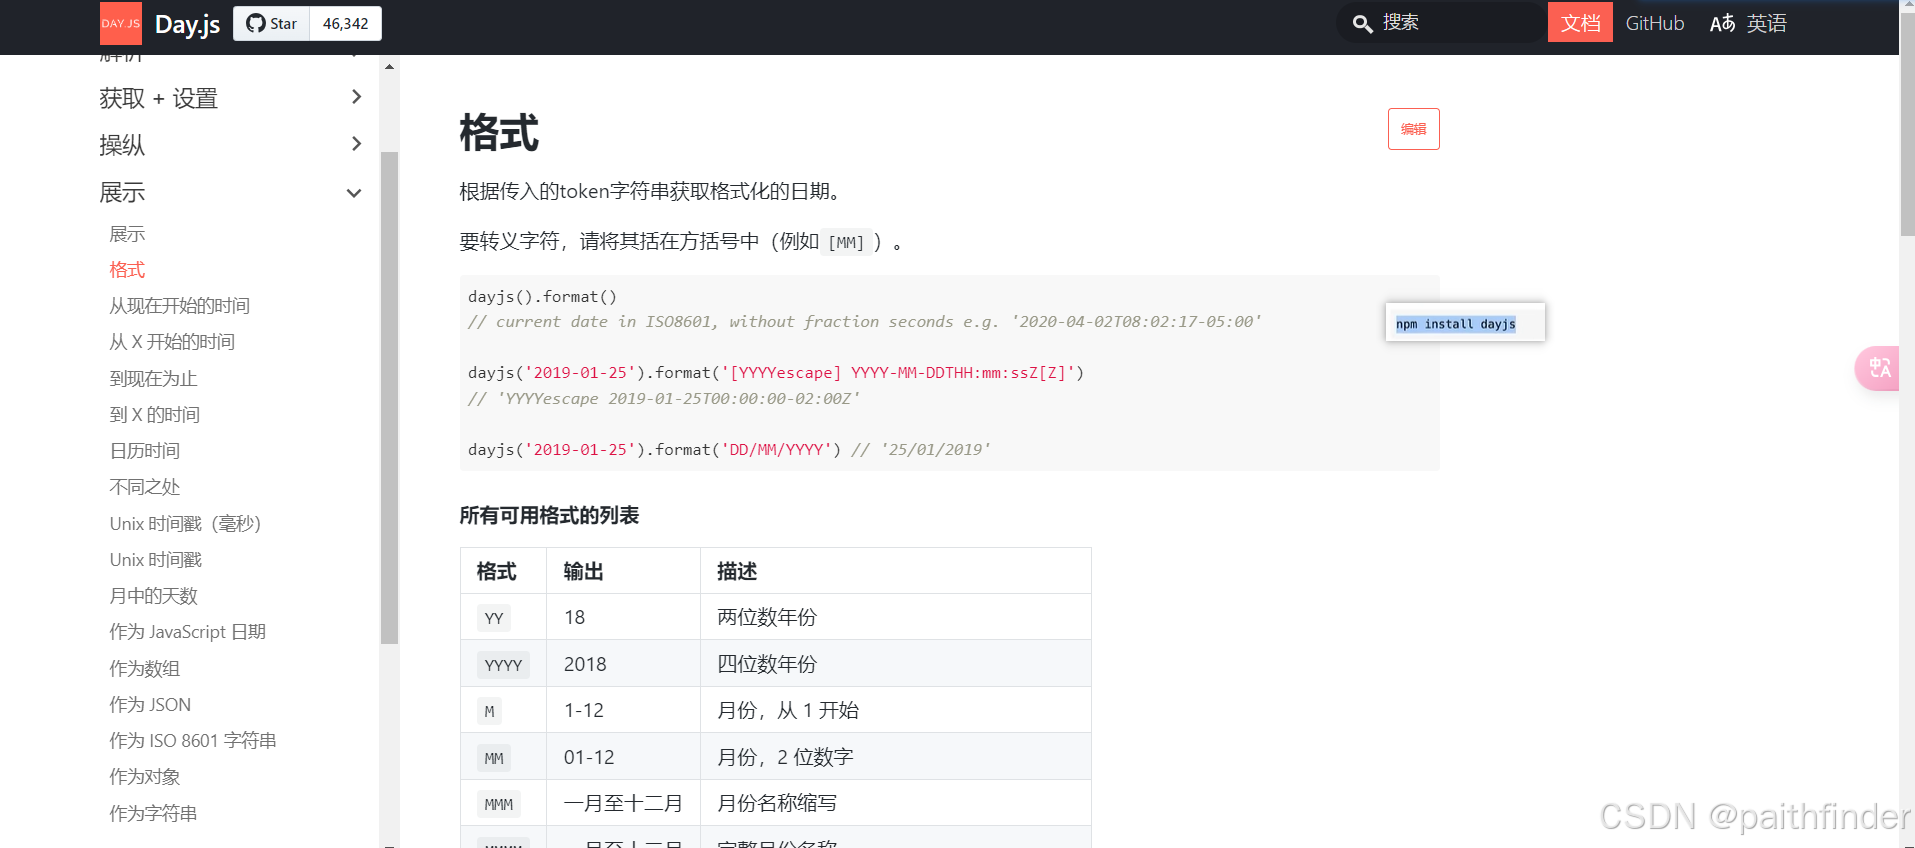Image resolution: width=1915 pixels, height=848 pixels.
Task: Open 作为字符串 sidebar page
Action: [x=153, y=814]
